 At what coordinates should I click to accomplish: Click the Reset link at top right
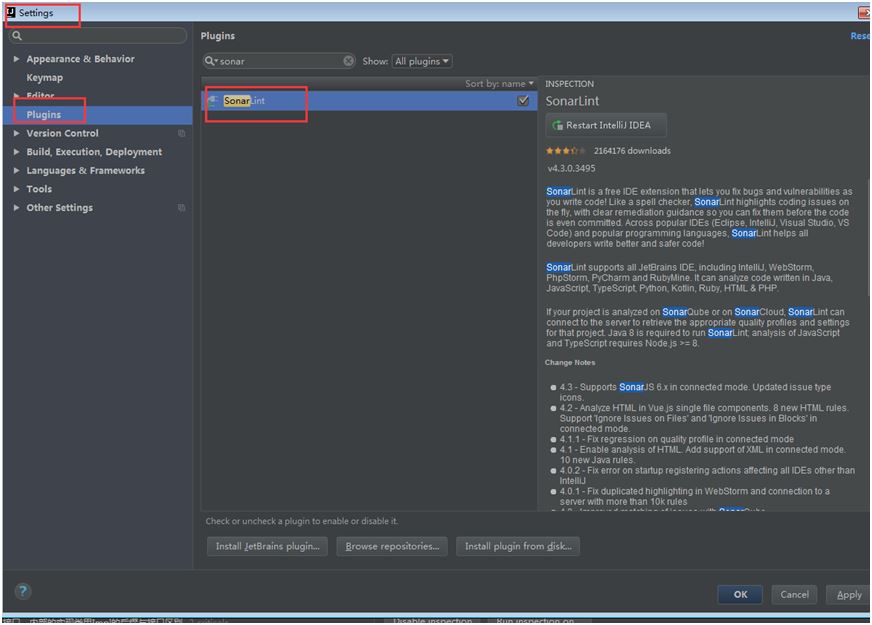(859, 36)
